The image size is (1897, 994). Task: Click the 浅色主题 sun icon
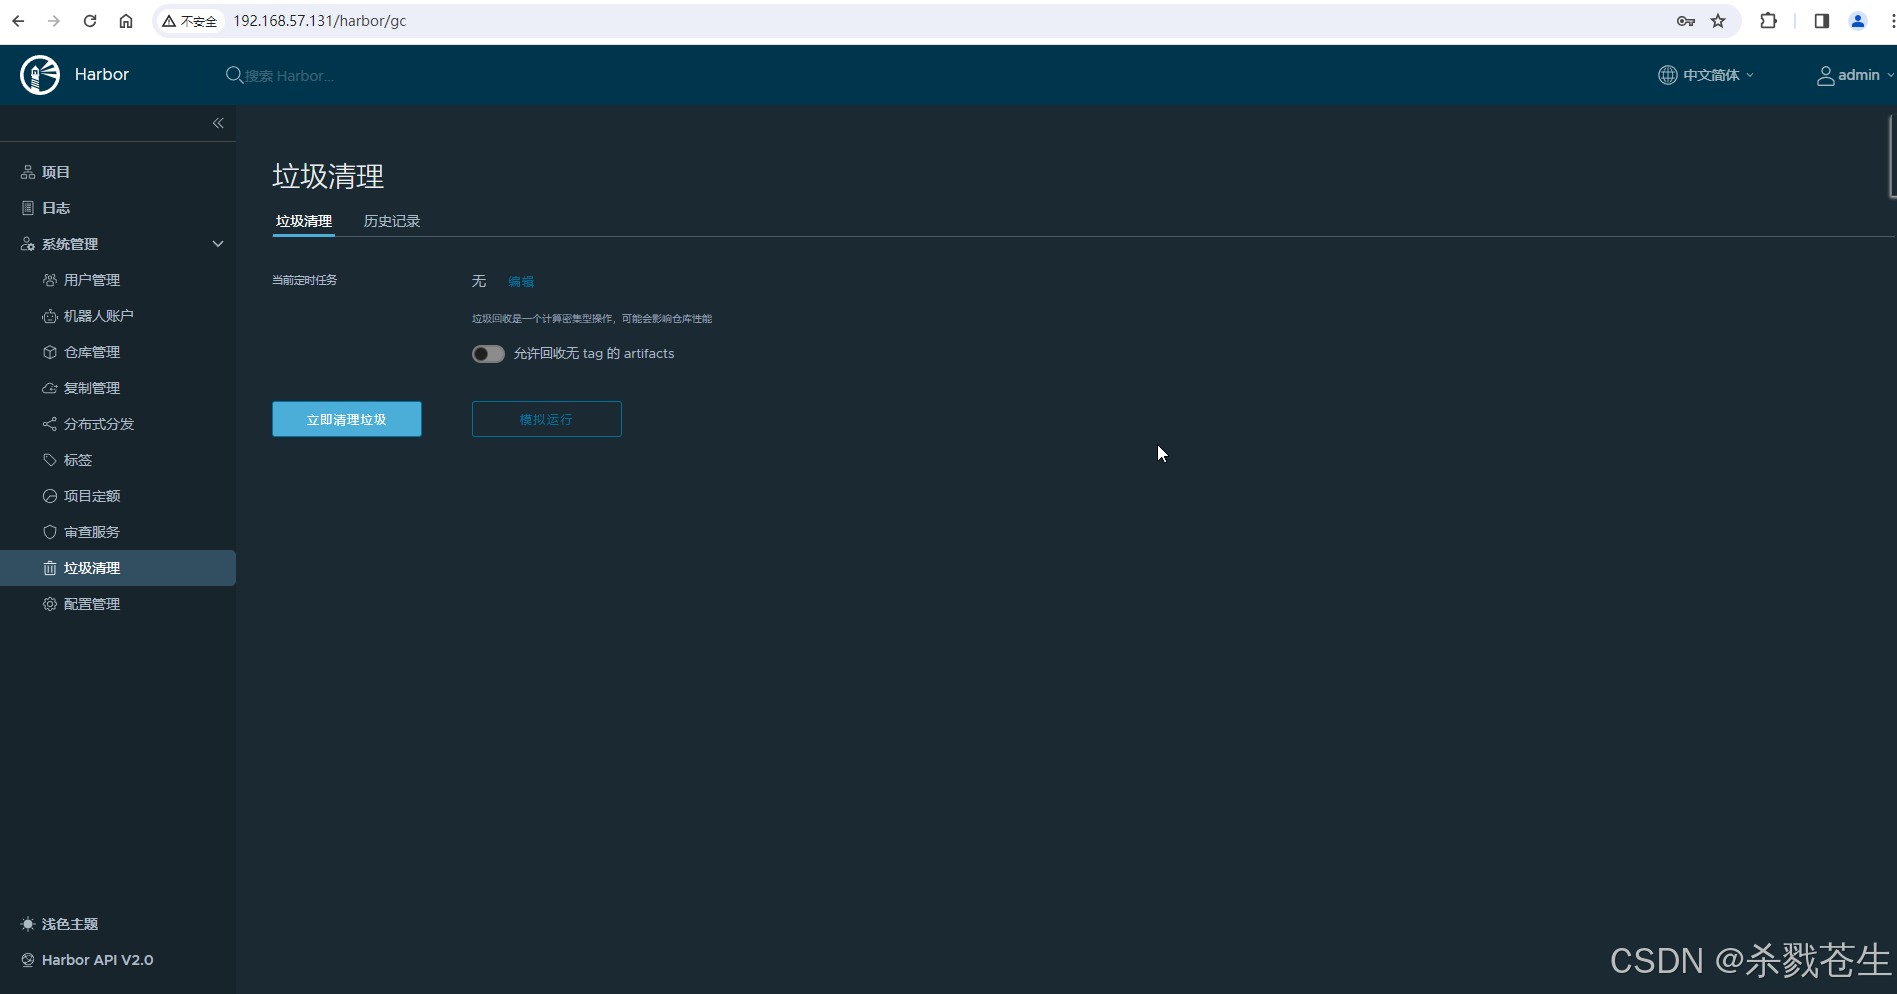(x=28, y=924)
